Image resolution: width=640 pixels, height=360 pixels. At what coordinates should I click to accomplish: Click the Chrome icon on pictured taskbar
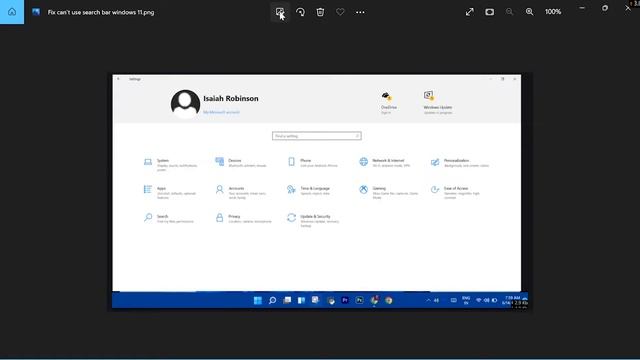(389, 300)
